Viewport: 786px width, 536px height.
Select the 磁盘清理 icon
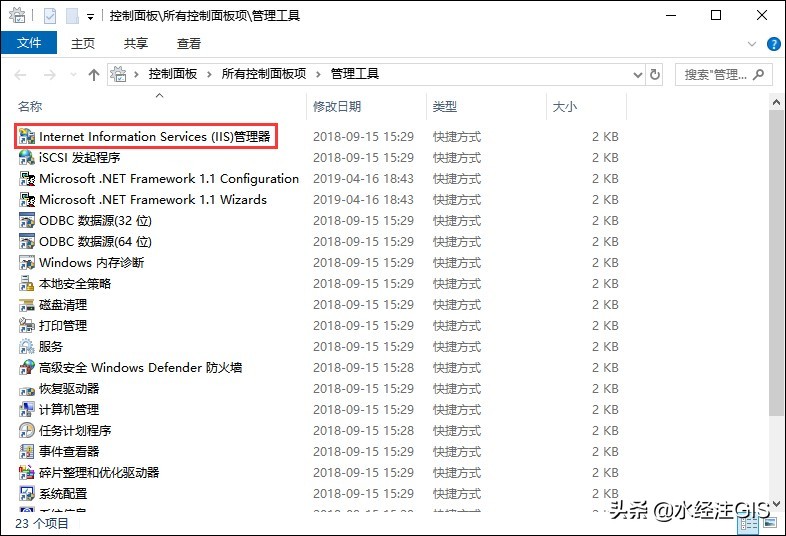(x=27, y=305)
